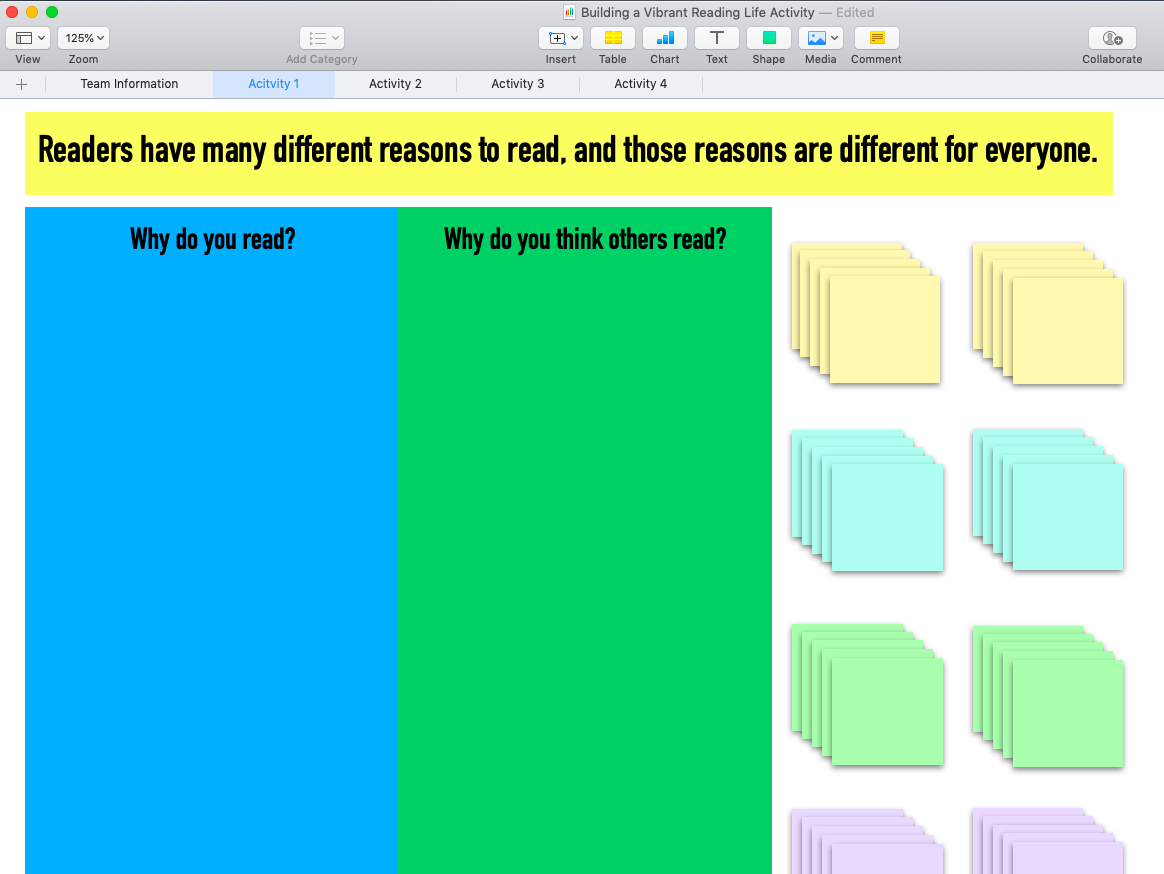Click the 'Why do you read?' heading
1164x874 pixels.
tap(213, 240)
